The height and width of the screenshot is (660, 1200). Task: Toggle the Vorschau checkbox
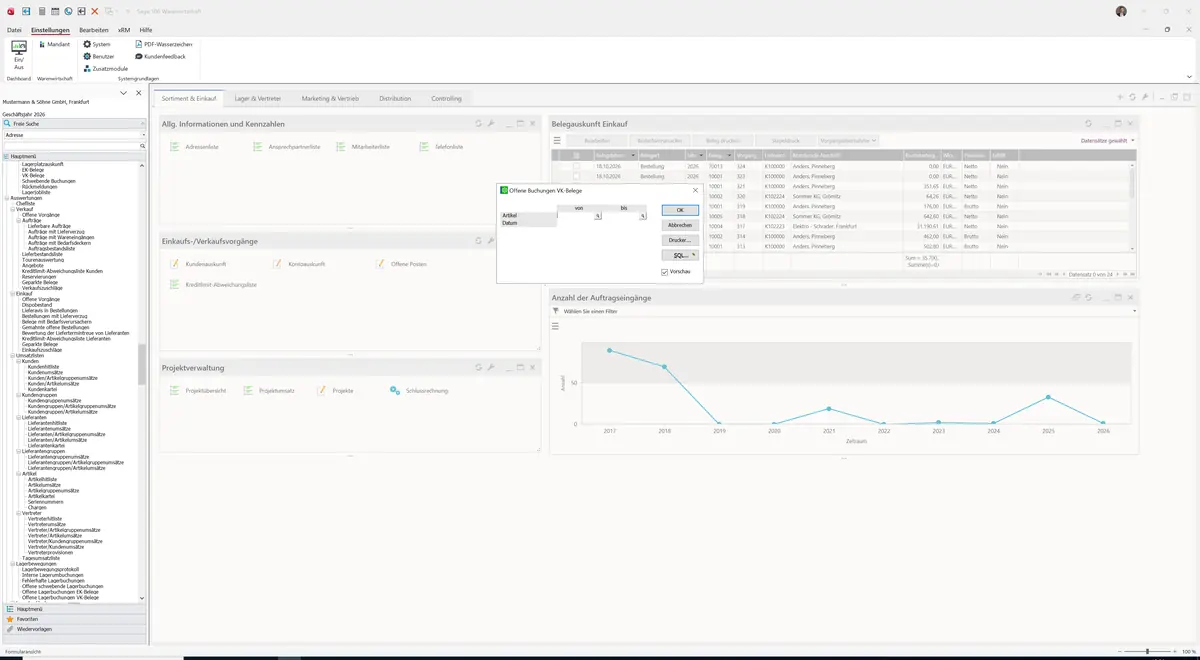665,271
